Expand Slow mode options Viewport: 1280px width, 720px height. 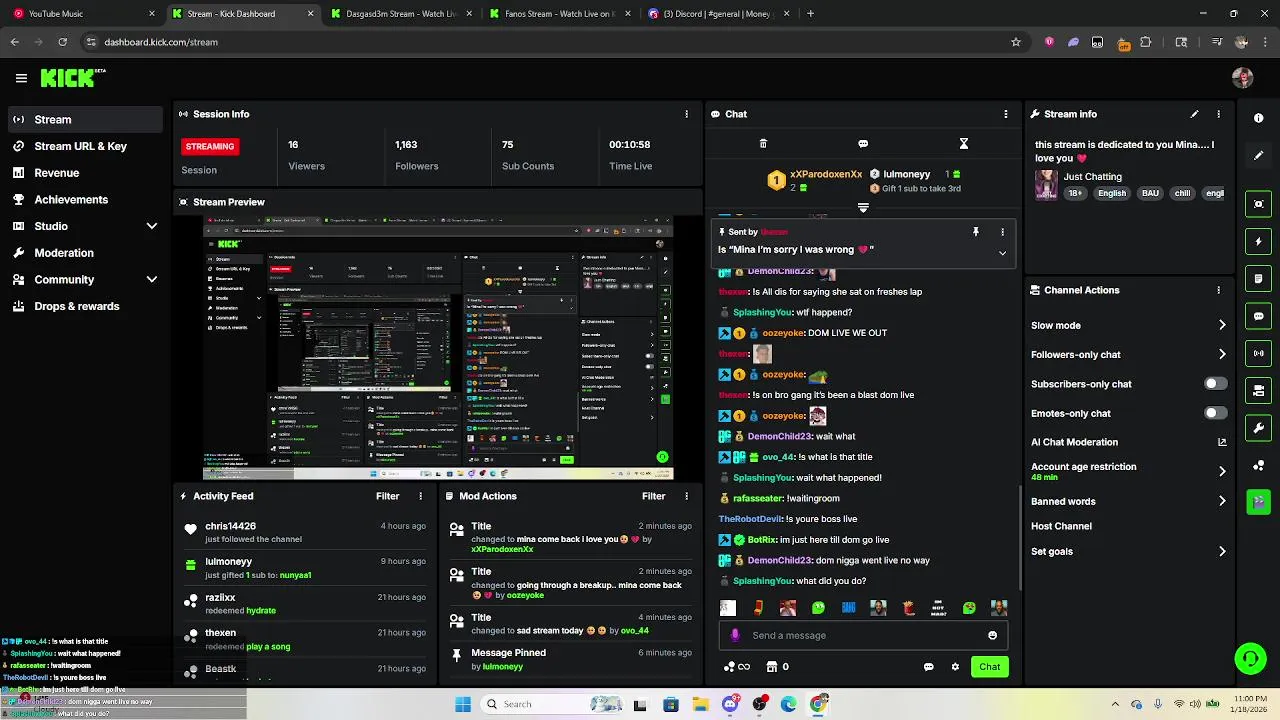1222,325
